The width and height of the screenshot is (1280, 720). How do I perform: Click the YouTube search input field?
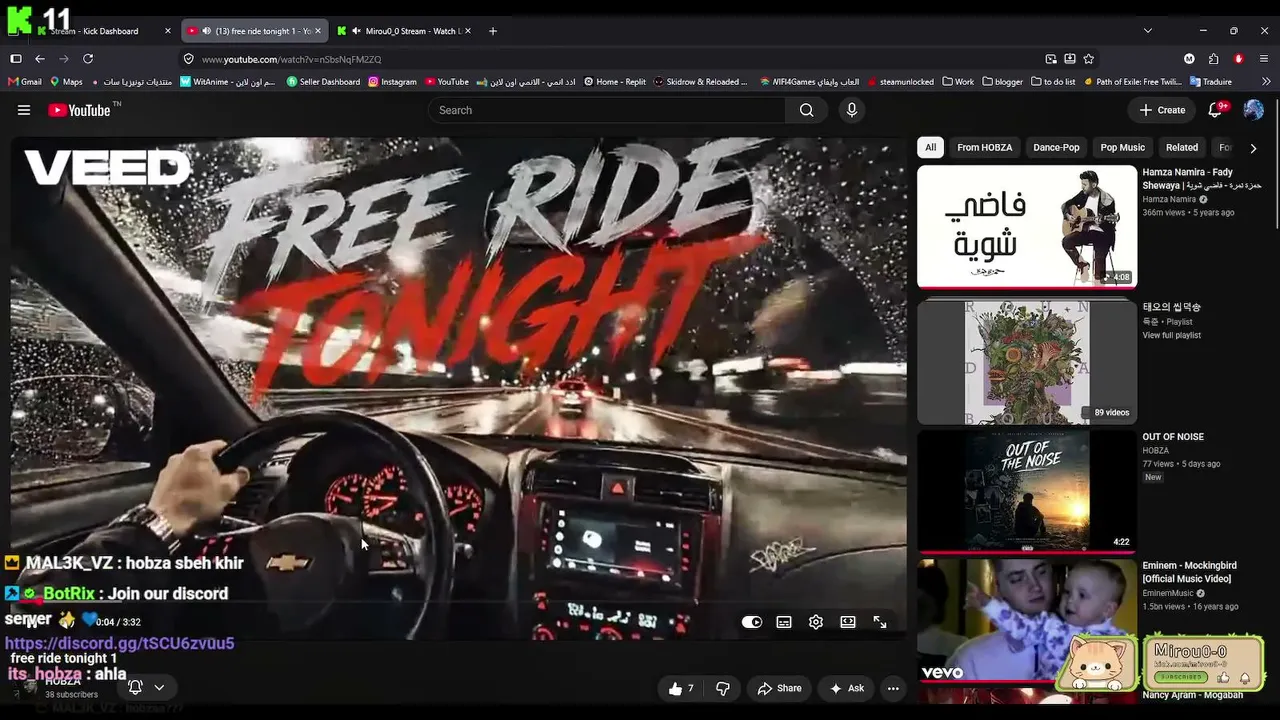[607, 110]
